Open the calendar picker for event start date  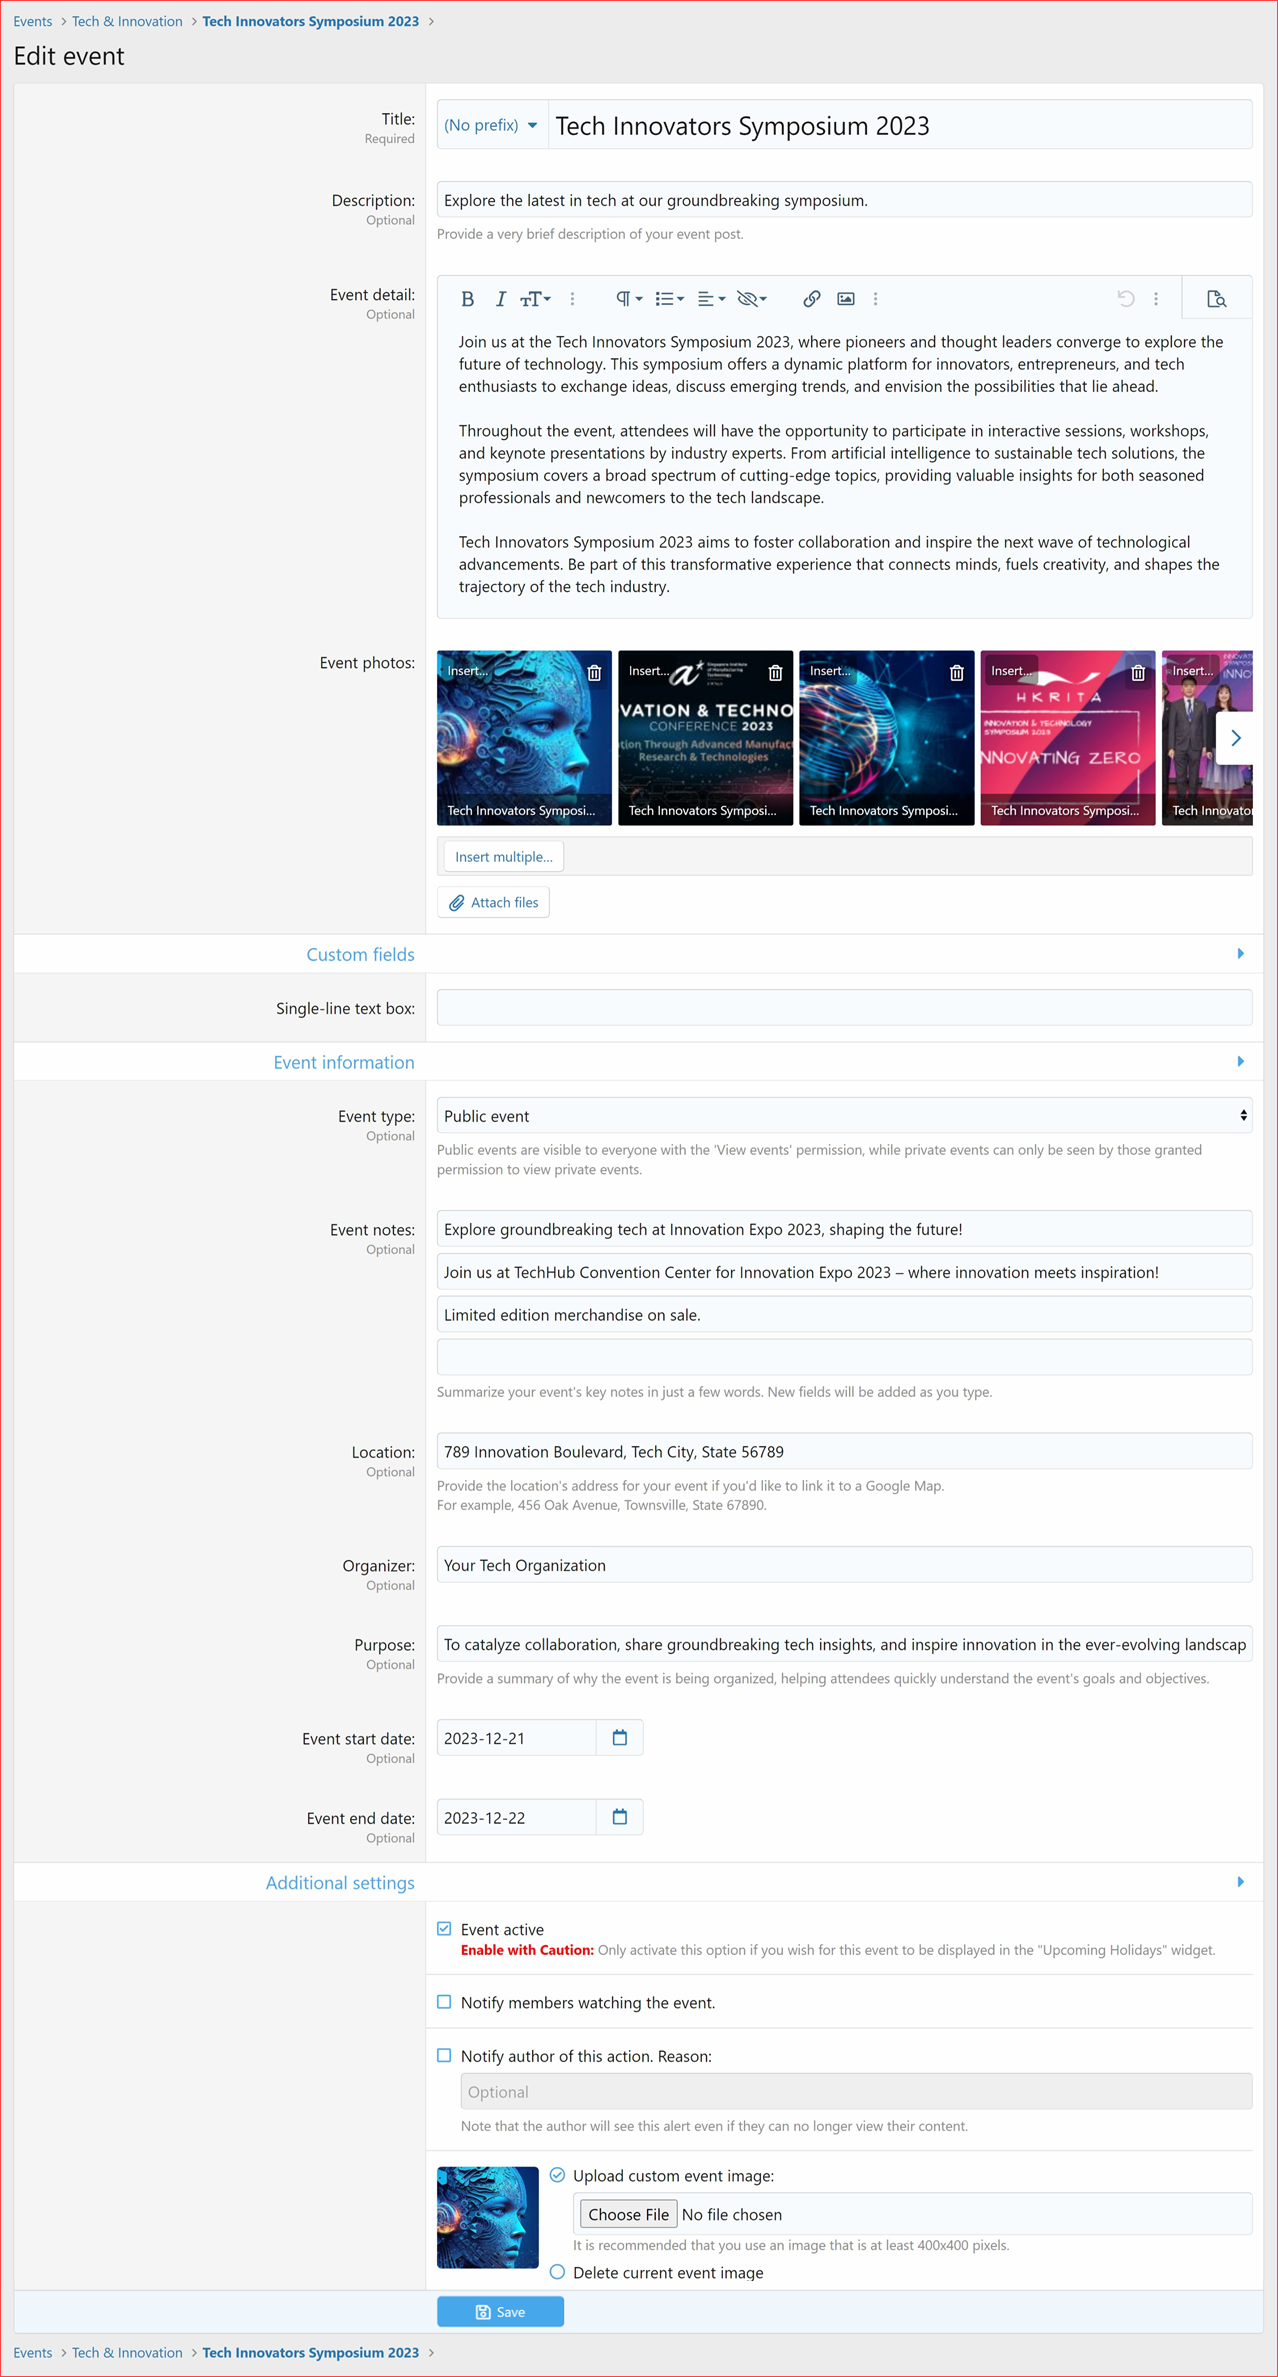[619, 1738]
